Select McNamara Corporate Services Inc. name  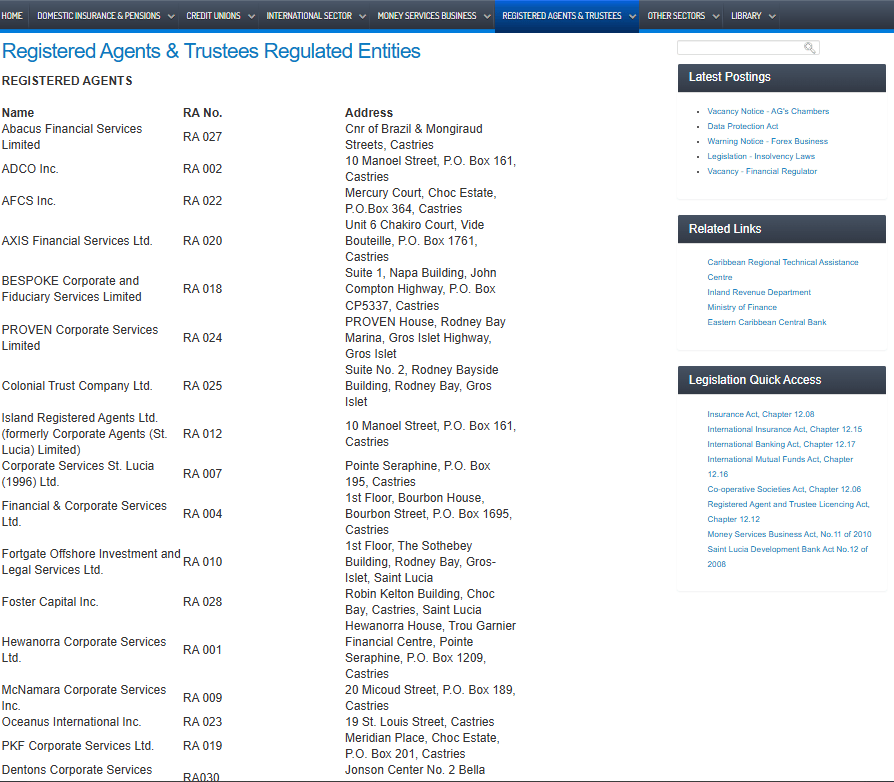point(84,698)
